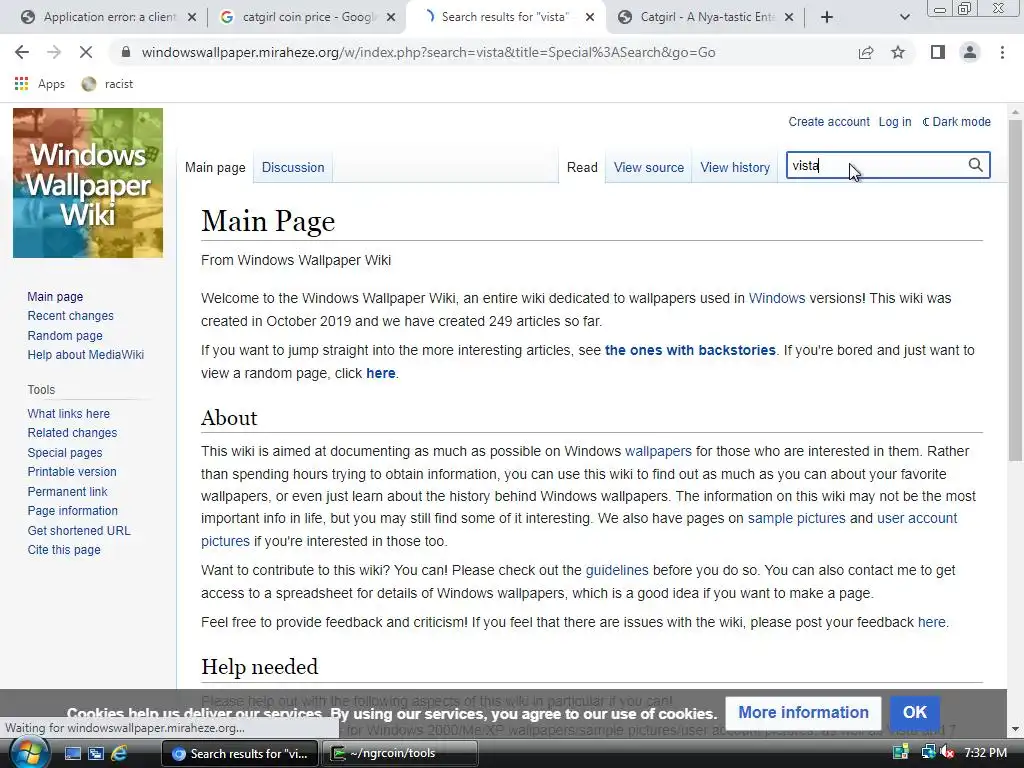The height and width of the screenshot is (768, 1024).
Task: Click the Show desktop taskbar icon
Action: pyautogui.click(x=72, y=753)
